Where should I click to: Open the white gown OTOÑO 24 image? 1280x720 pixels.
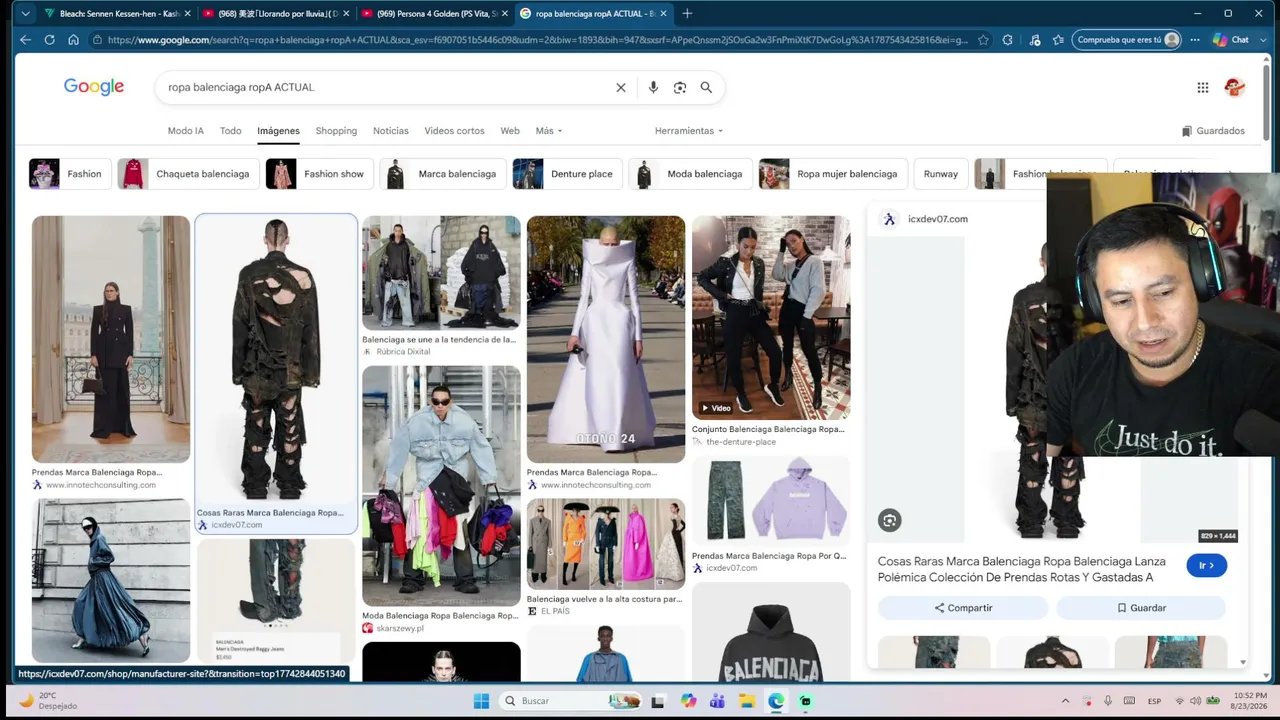[x=606, y=339]
